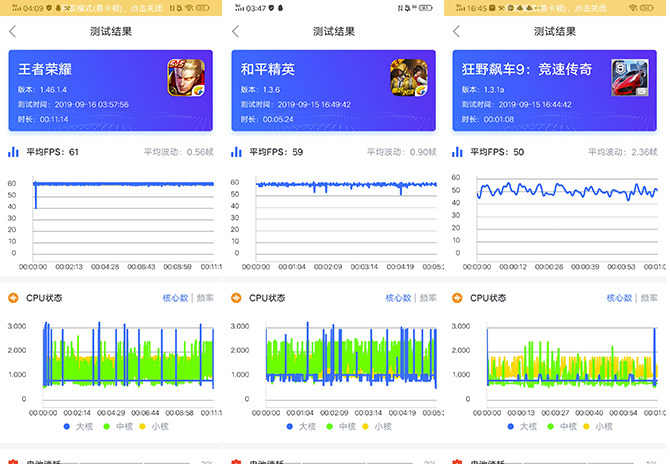
Task: Tap the 和平精英 title text on blue card
Action: [267, 69]
